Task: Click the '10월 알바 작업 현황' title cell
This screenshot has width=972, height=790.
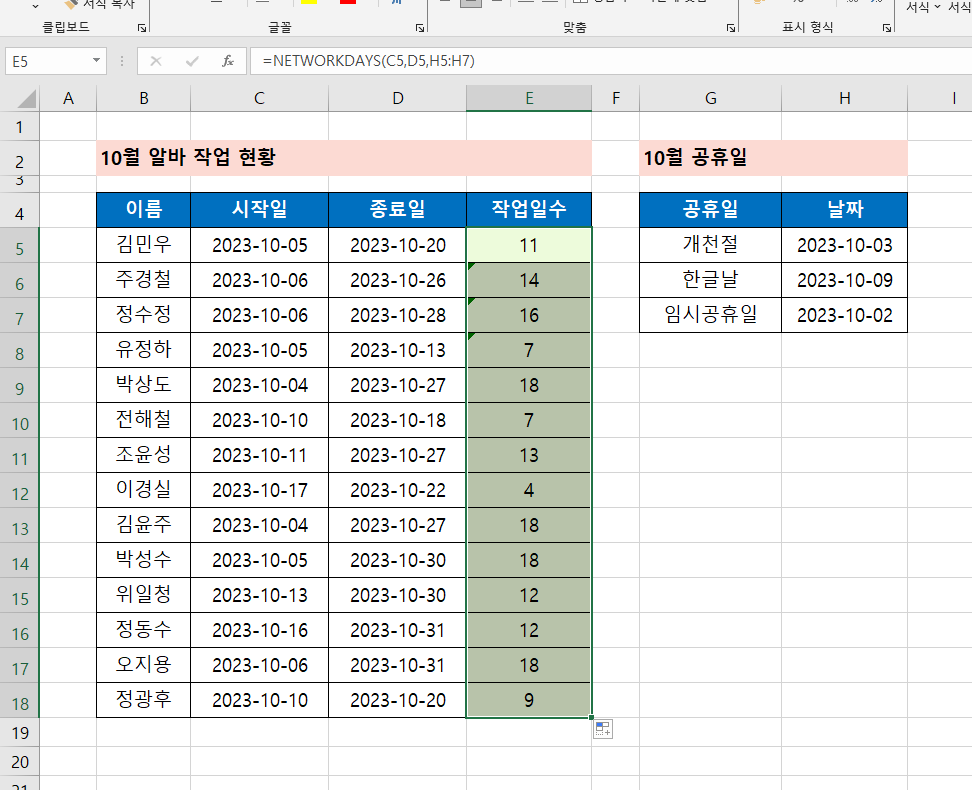Action: point(344,158)
